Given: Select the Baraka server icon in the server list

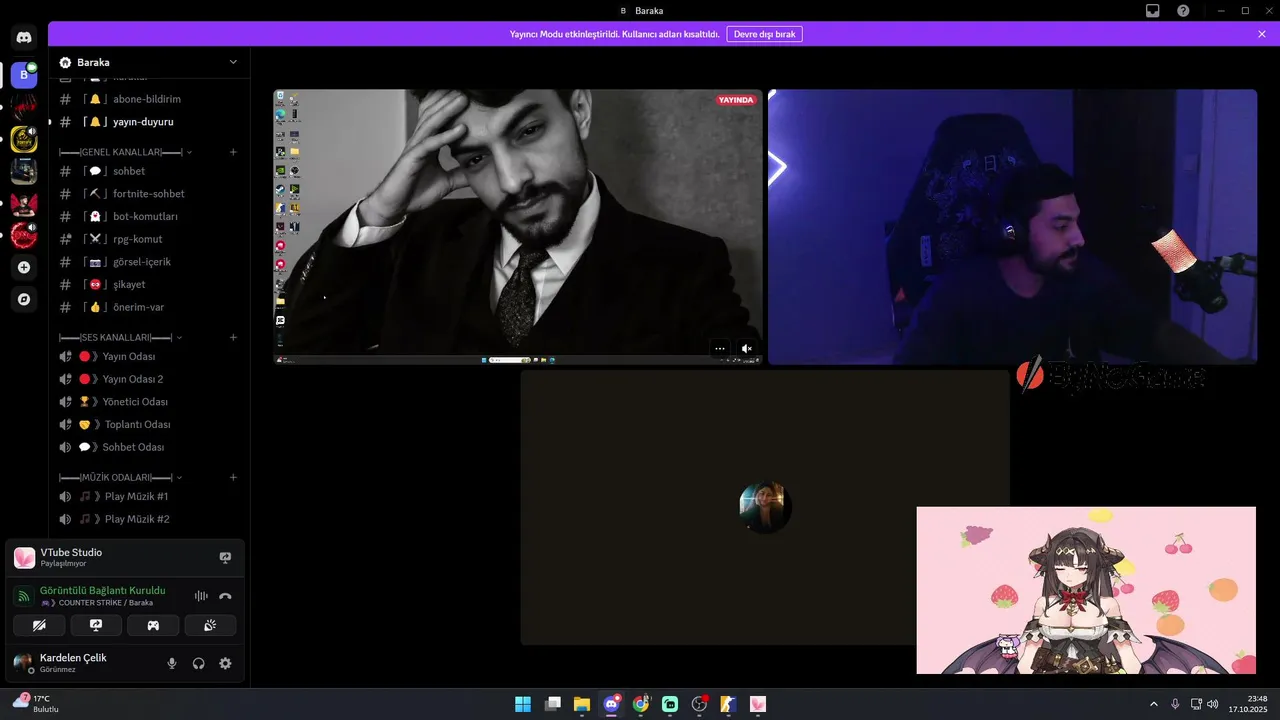Looking at the screenshot, I should pos(24,75).
